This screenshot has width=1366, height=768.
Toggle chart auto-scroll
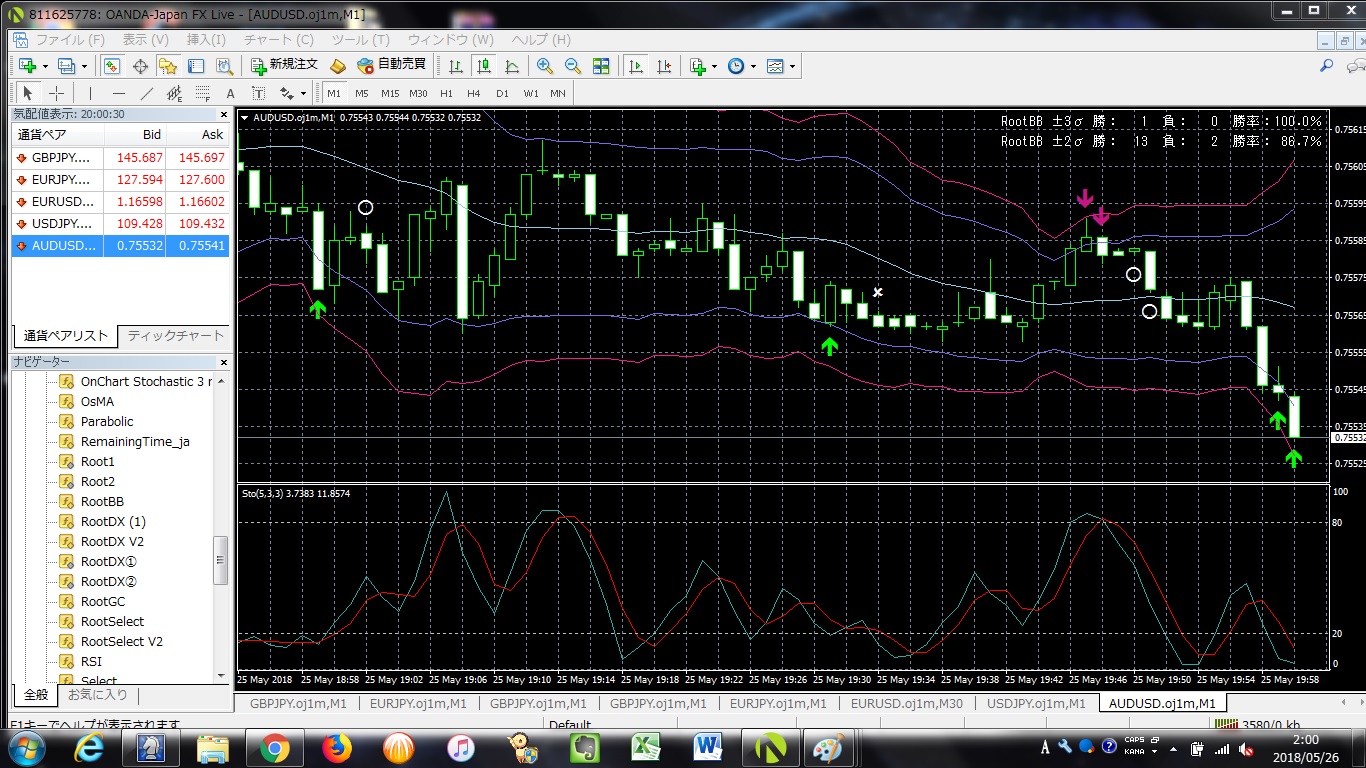click(x=635, y=66)
